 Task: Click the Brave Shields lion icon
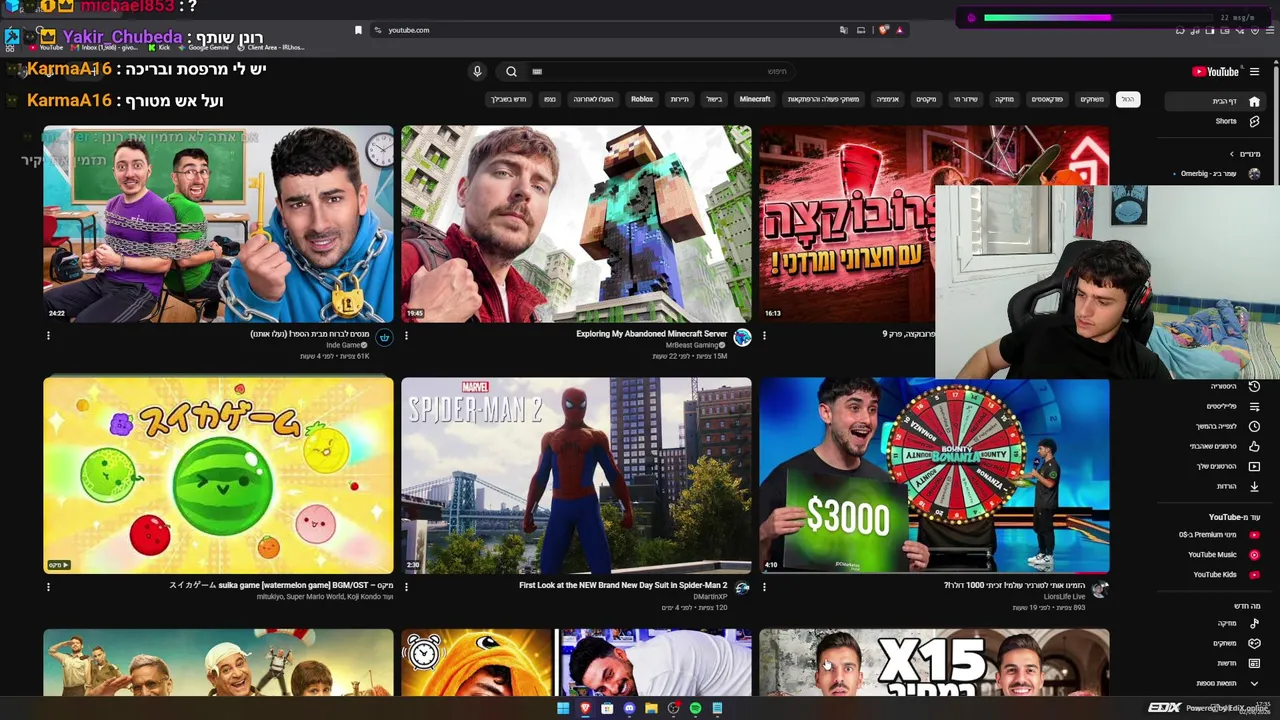tap(884, 30)
